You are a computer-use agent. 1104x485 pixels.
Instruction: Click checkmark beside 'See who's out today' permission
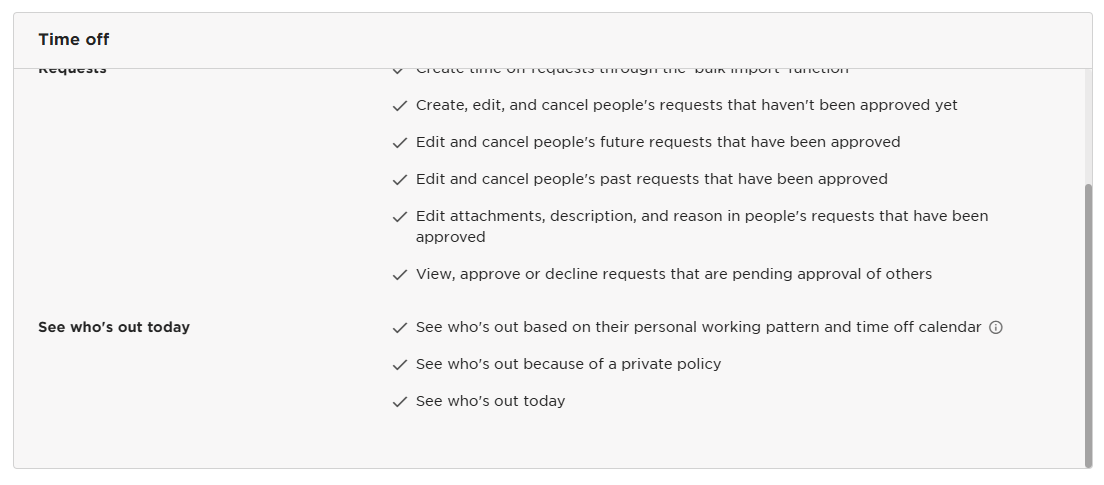pos(400,402)
